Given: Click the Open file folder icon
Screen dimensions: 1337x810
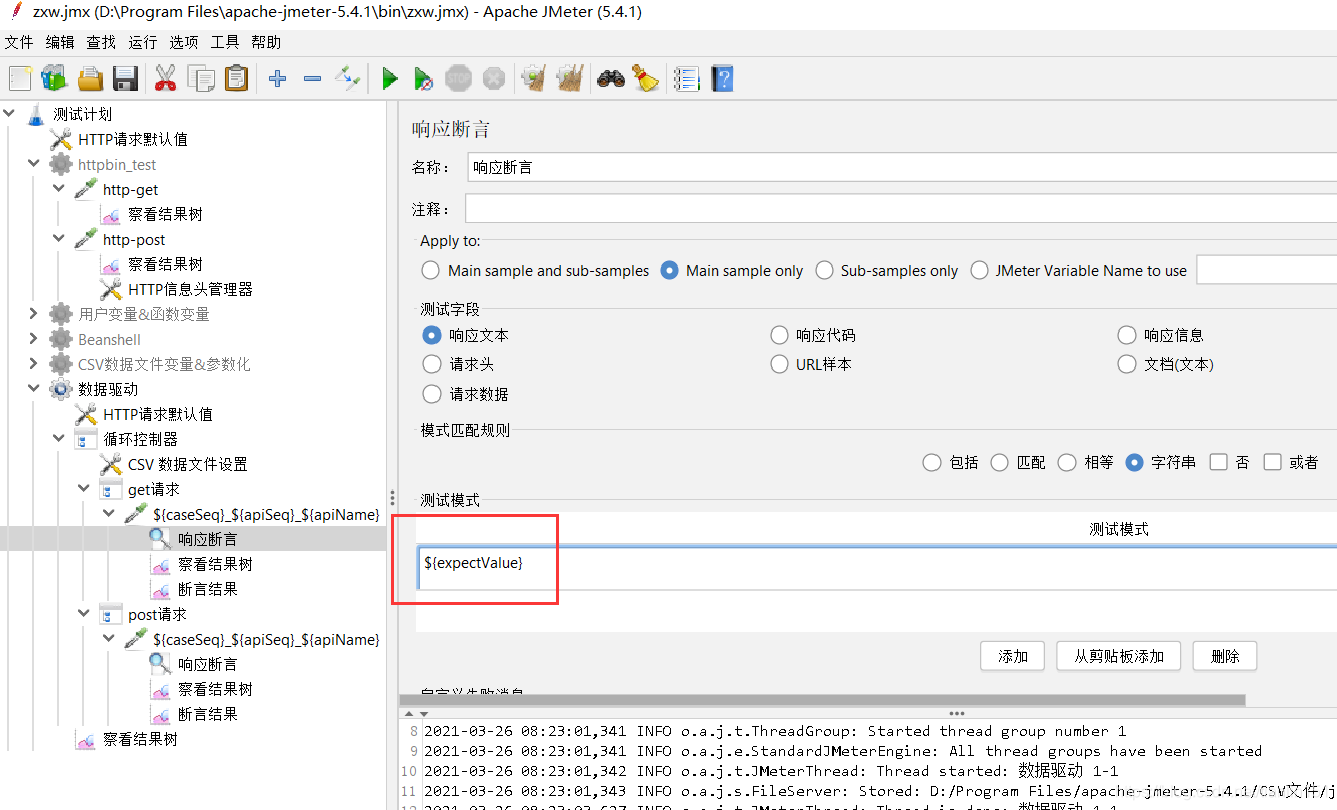Looking at the screenshot, I should coord(90,78).
